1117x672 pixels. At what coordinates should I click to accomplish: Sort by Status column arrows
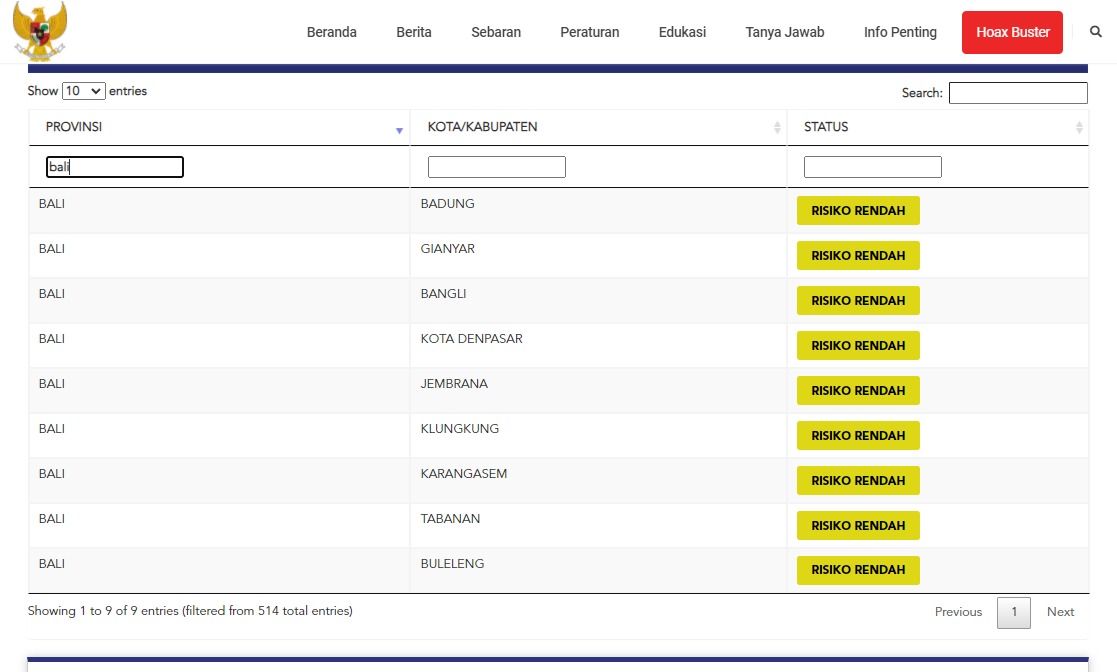click(x=1079, y=128)
